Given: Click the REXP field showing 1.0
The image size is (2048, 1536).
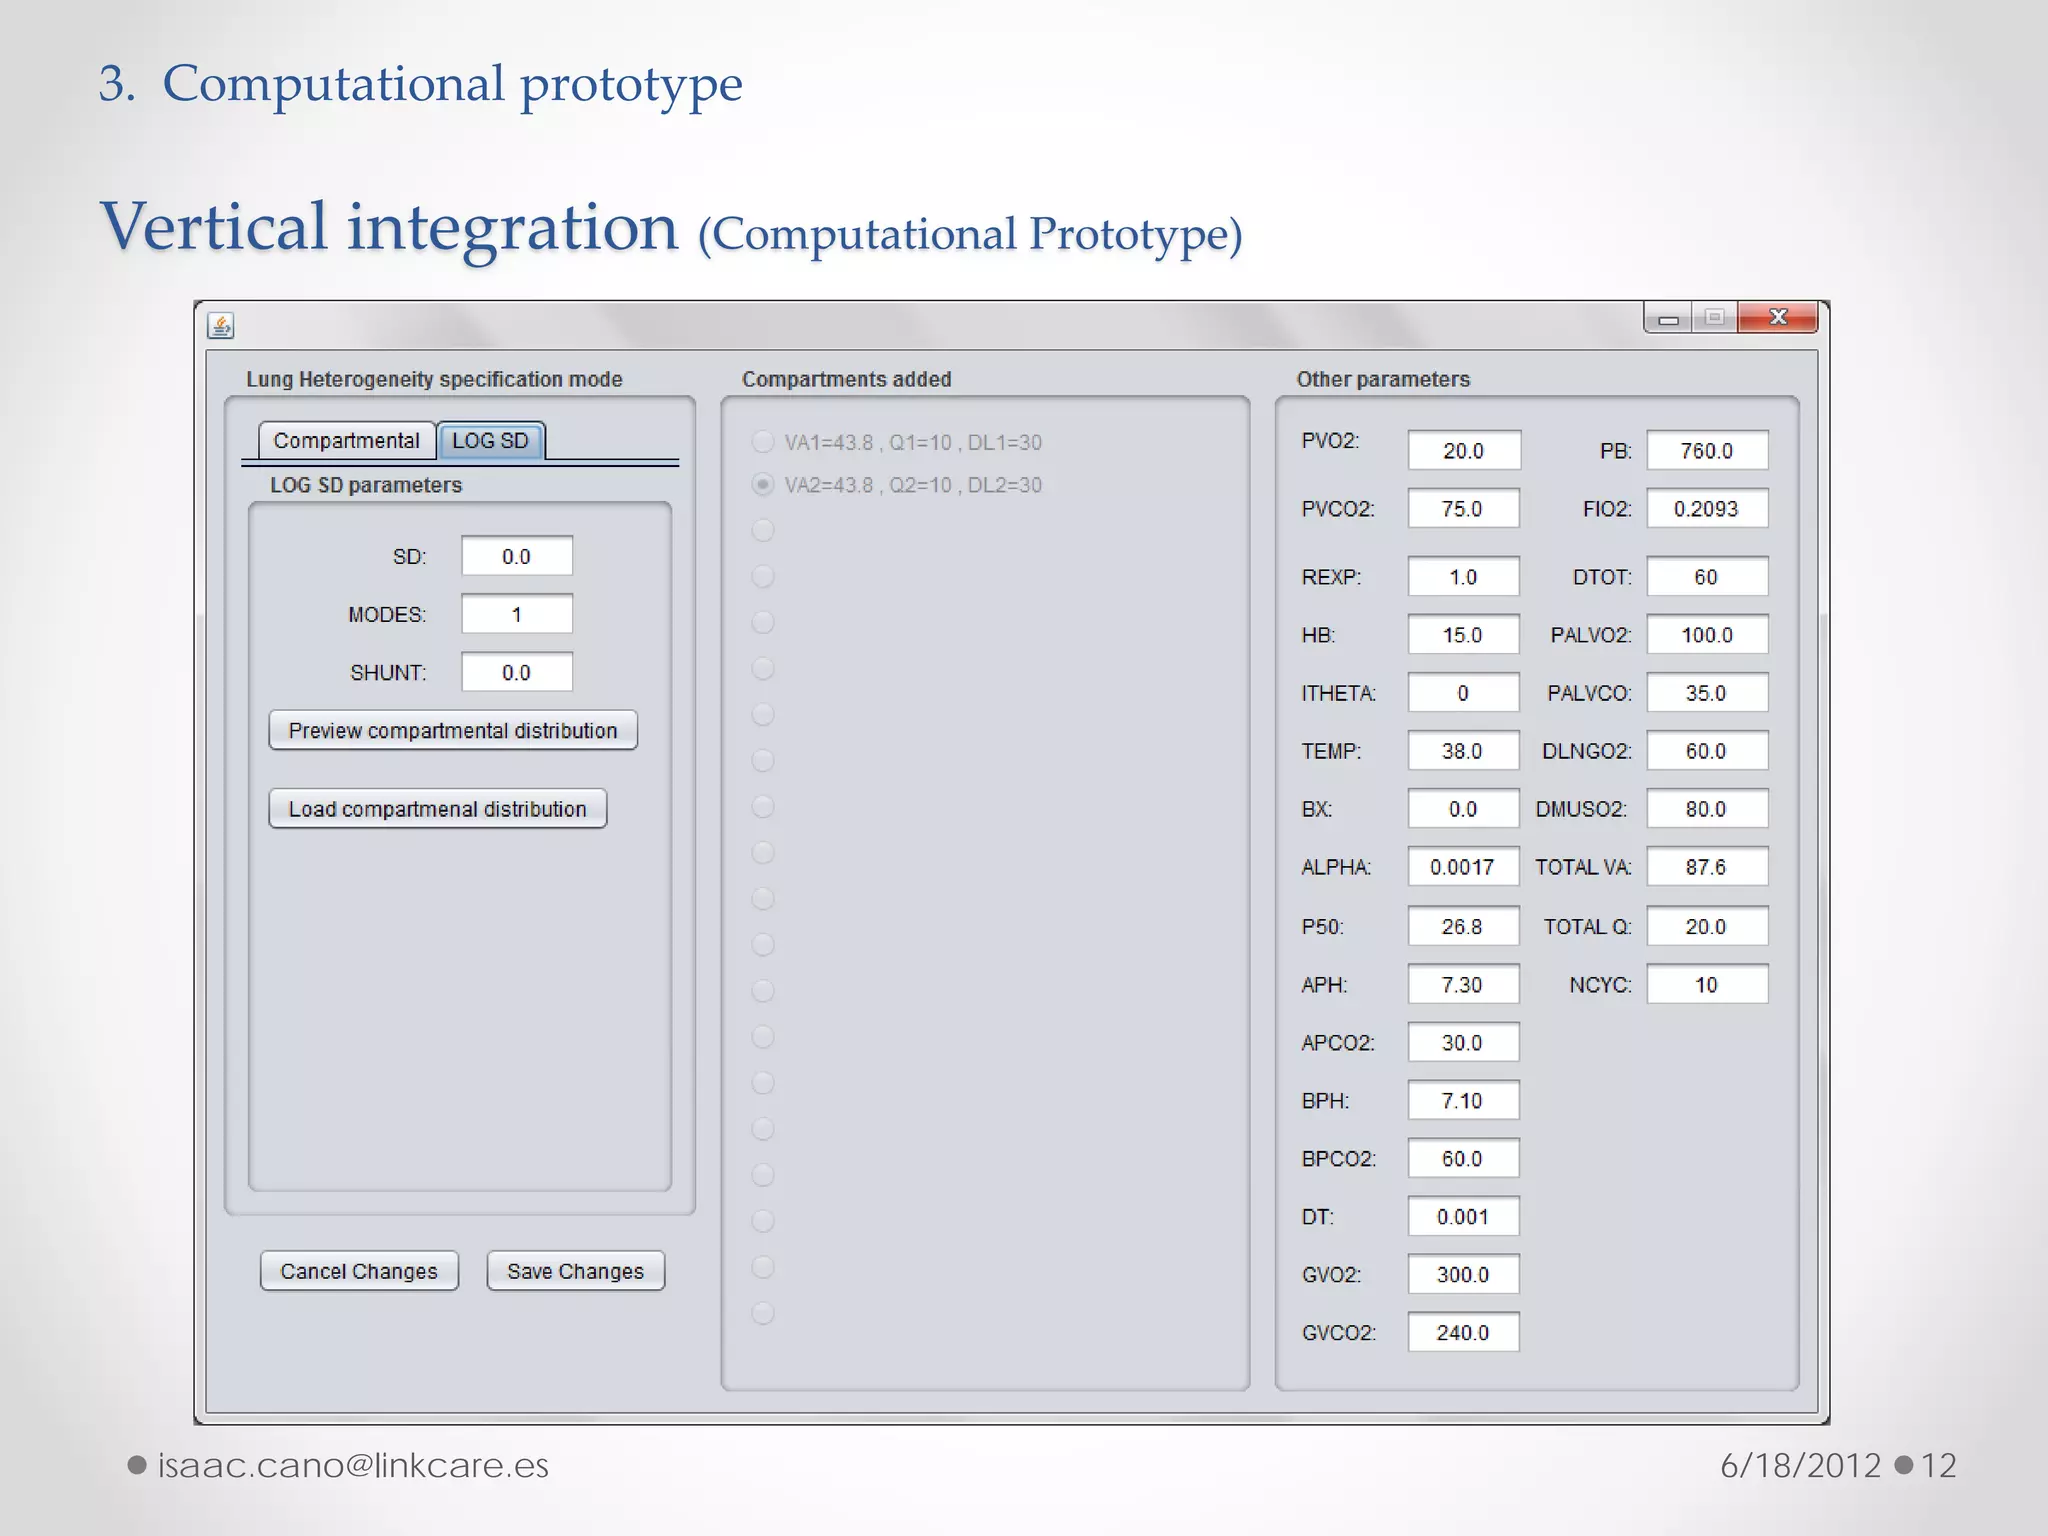Looking at the screenshot, I should pos(1464,576).
